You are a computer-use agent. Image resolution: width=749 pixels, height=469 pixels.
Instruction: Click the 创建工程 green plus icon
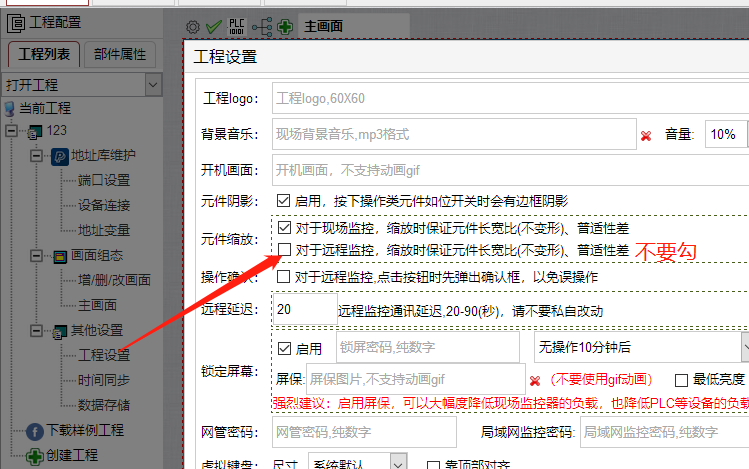36,456
